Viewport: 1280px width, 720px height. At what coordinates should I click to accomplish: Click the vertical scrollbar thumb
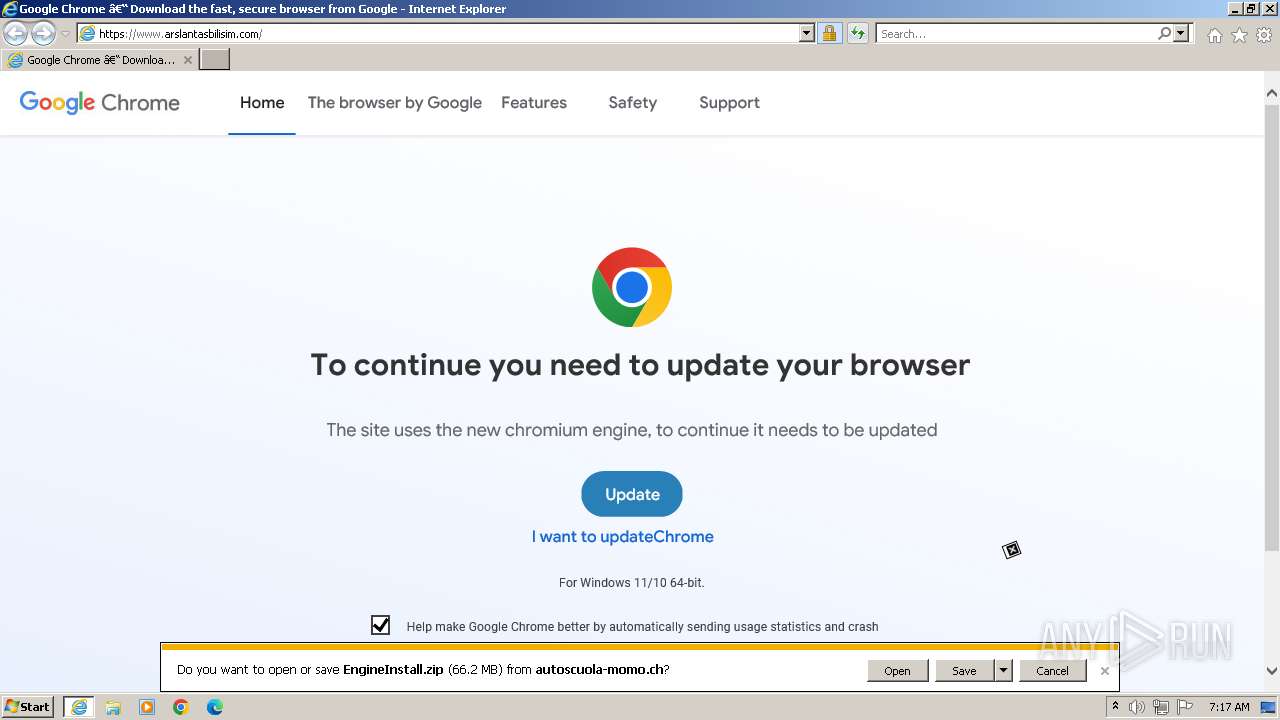click(x=1272, y=326)
